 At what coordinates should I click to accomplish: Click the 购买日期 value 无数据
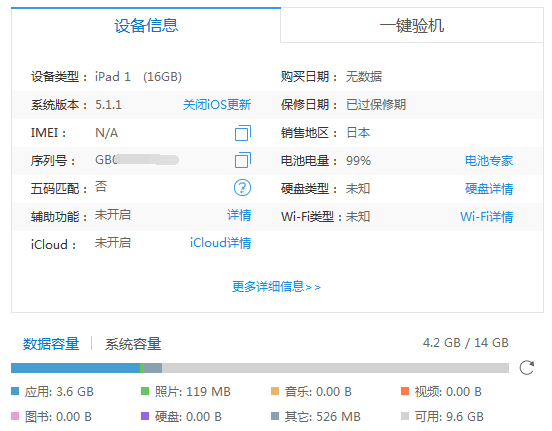click(364, 76)
